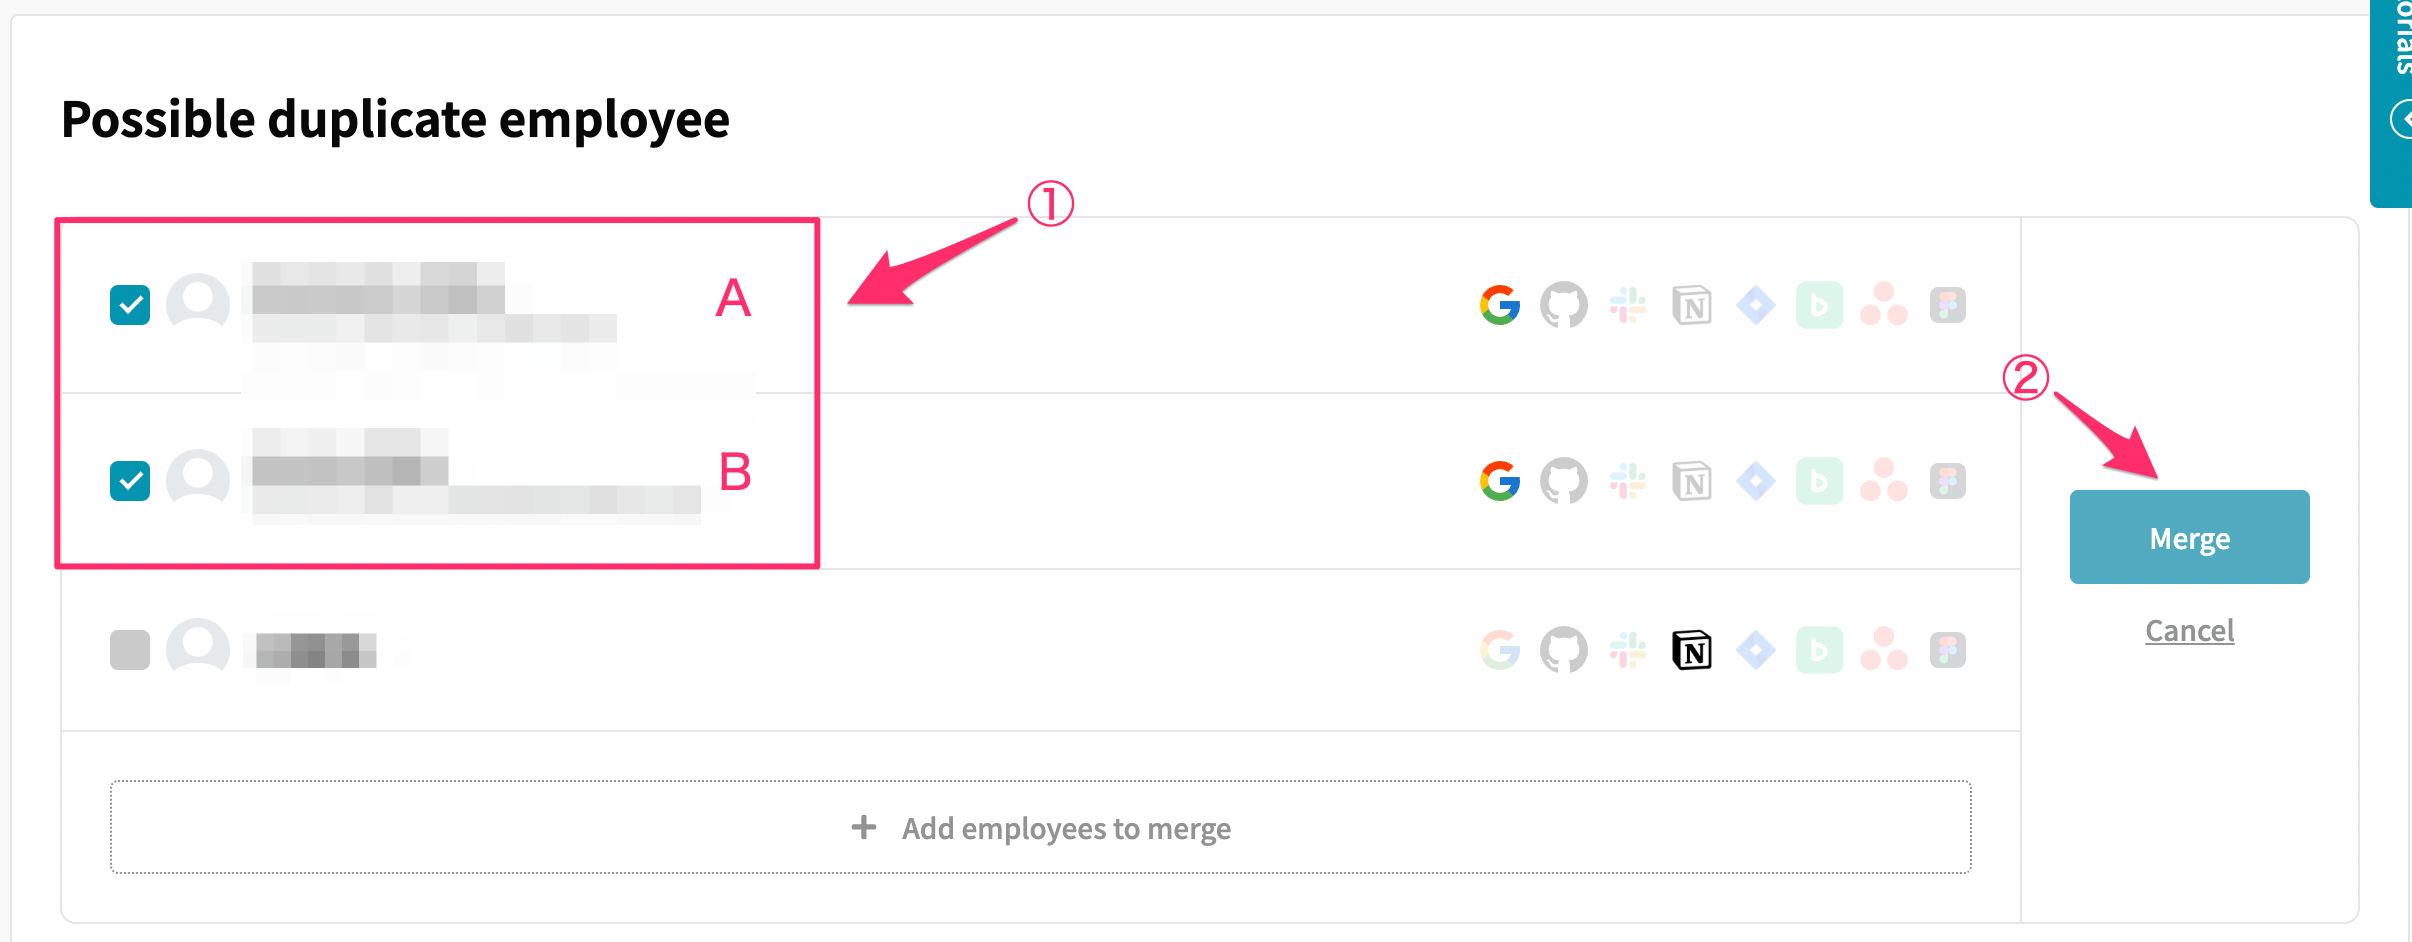Click the black Notion icon in third row
Image resolution: width=2412 pixels, height=942 pixels.
1692,650
